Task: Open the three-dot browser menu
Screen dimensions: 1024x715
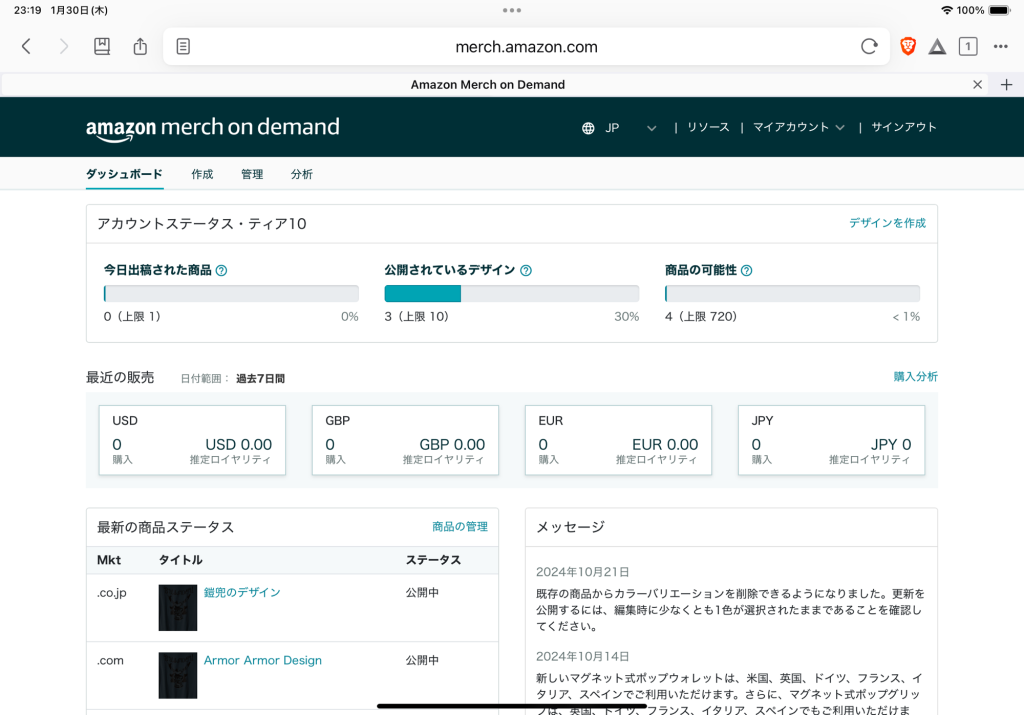Action: 1001,46
